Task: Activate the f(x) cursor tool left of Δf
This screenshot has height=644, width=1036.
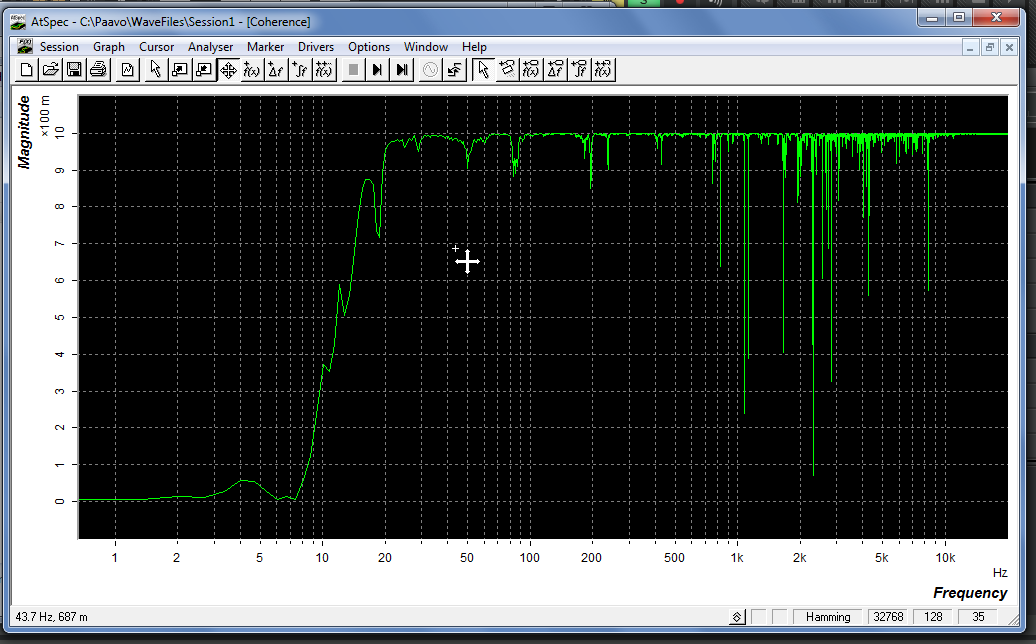Action: tap(252, 69)
